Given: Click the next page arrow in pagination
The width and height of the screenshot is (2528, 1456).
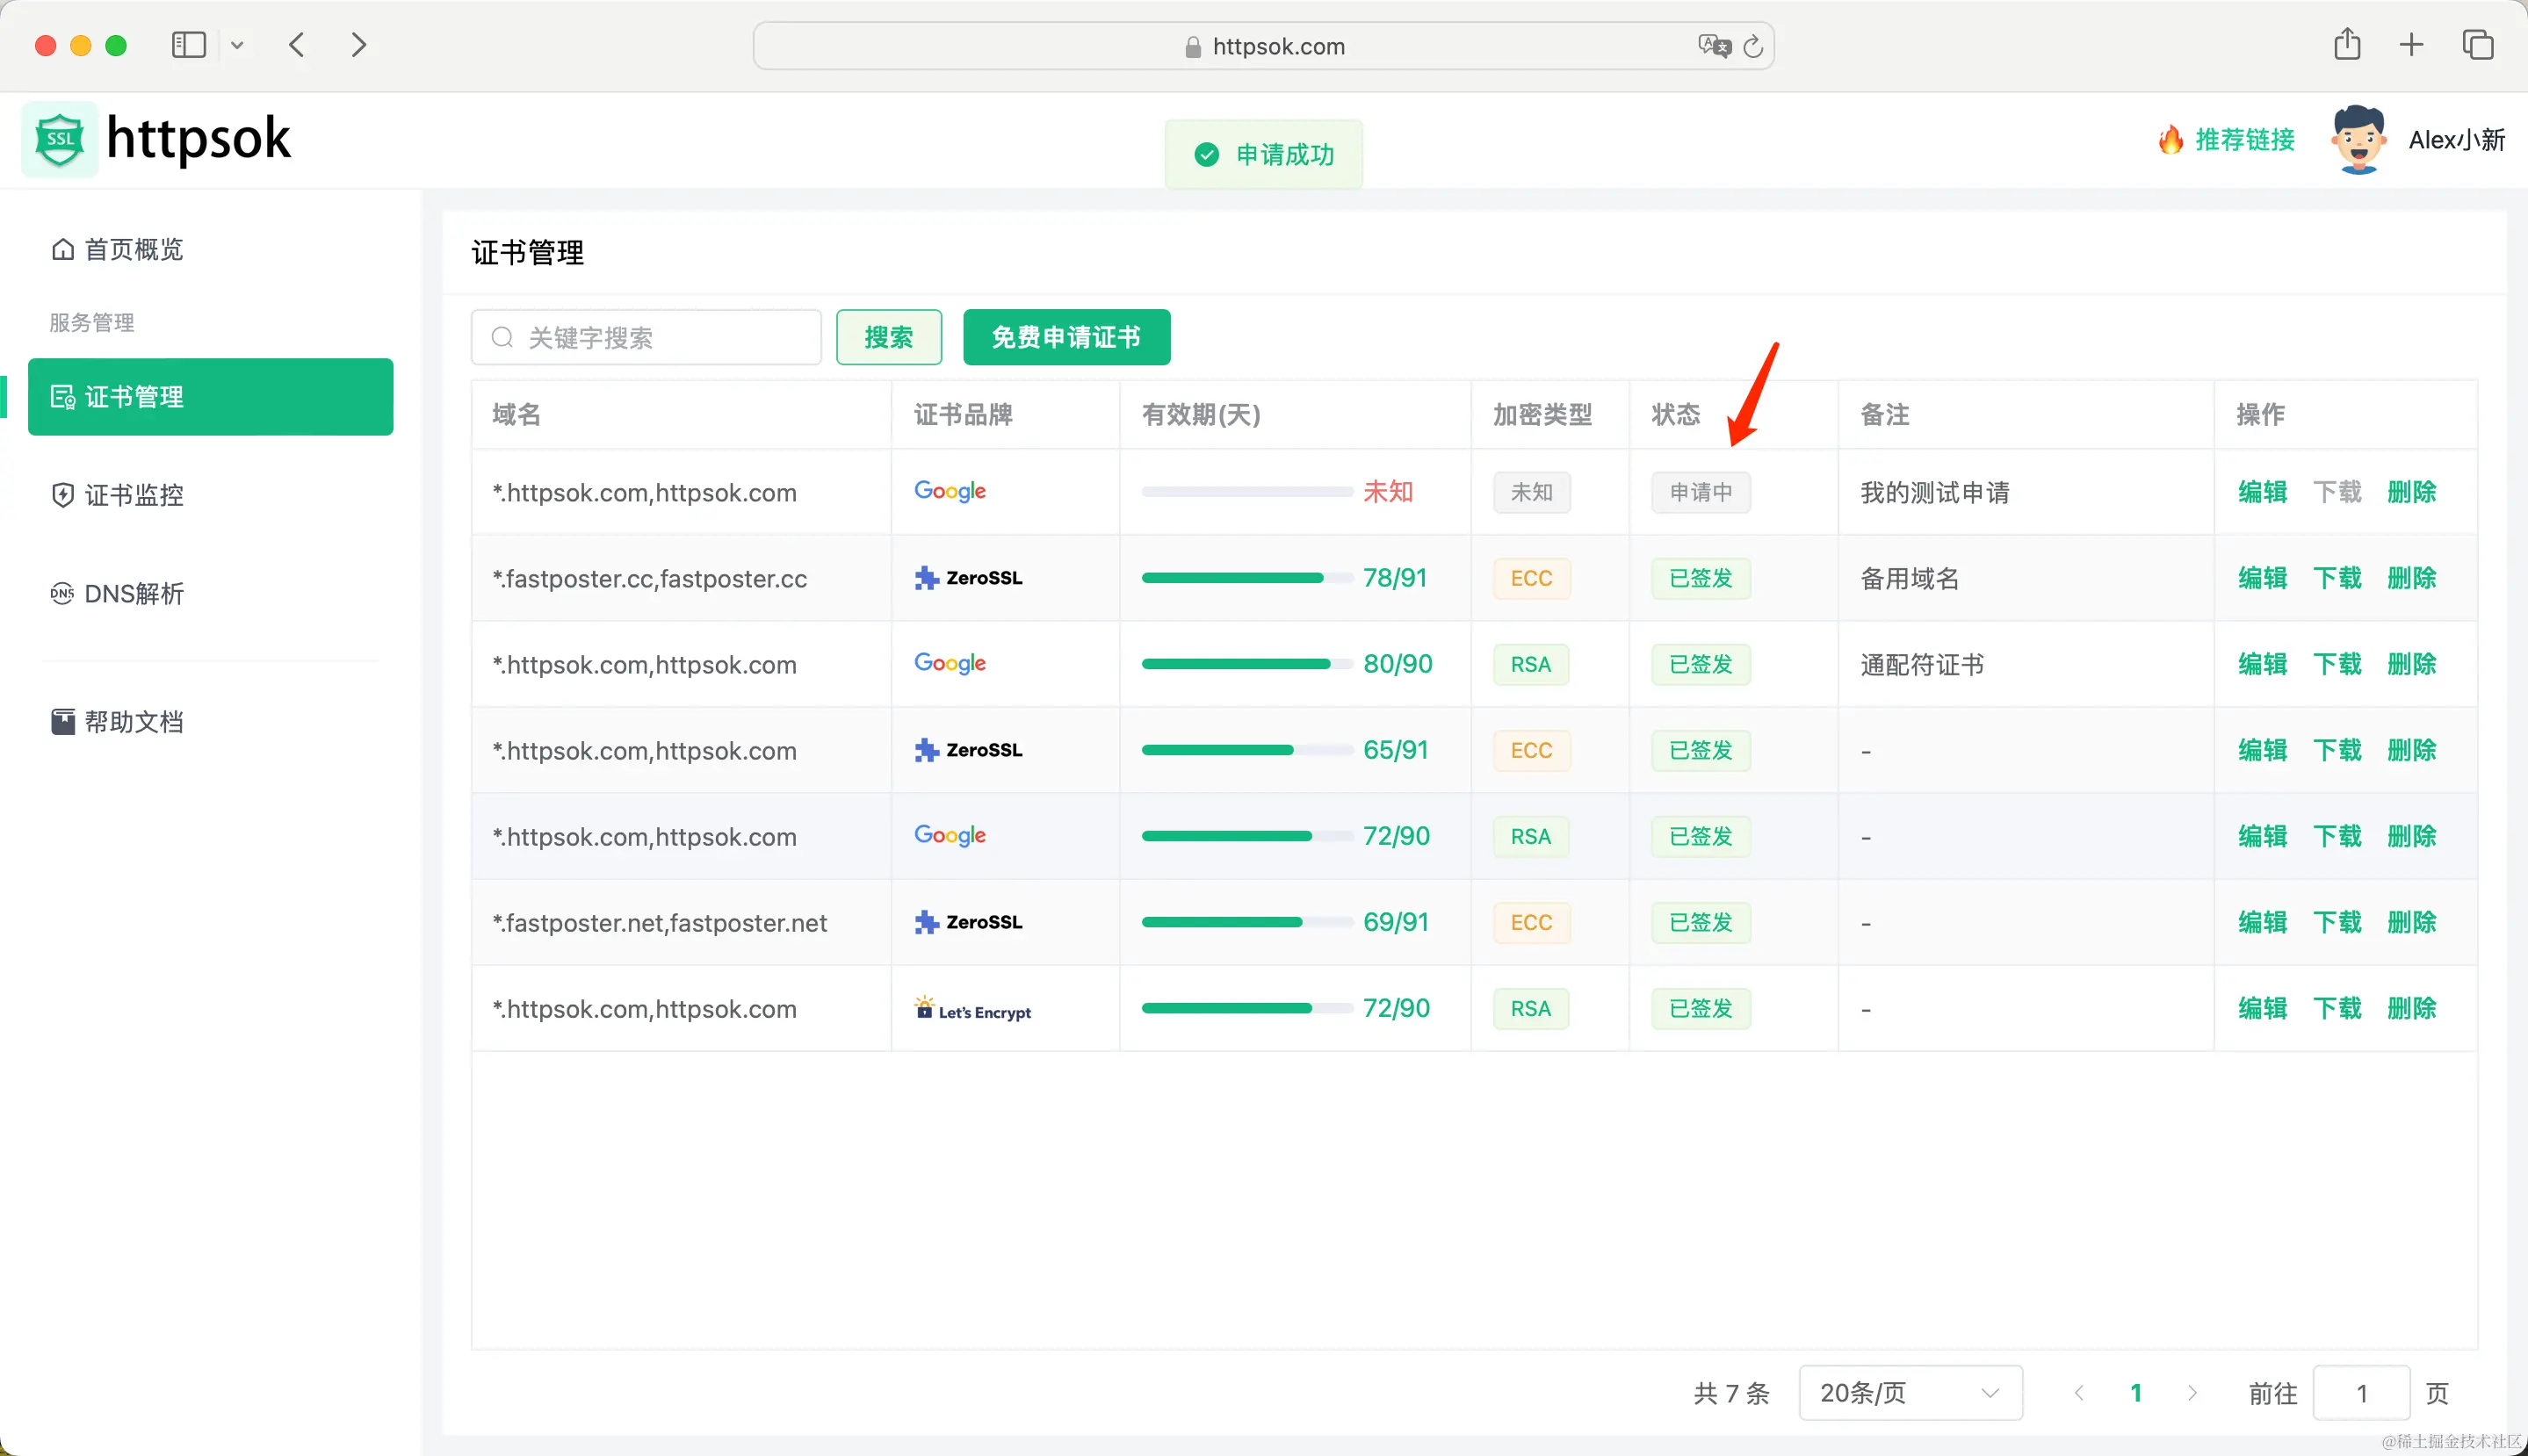Looking at the screenshot, I should tap(2192, 1392).
